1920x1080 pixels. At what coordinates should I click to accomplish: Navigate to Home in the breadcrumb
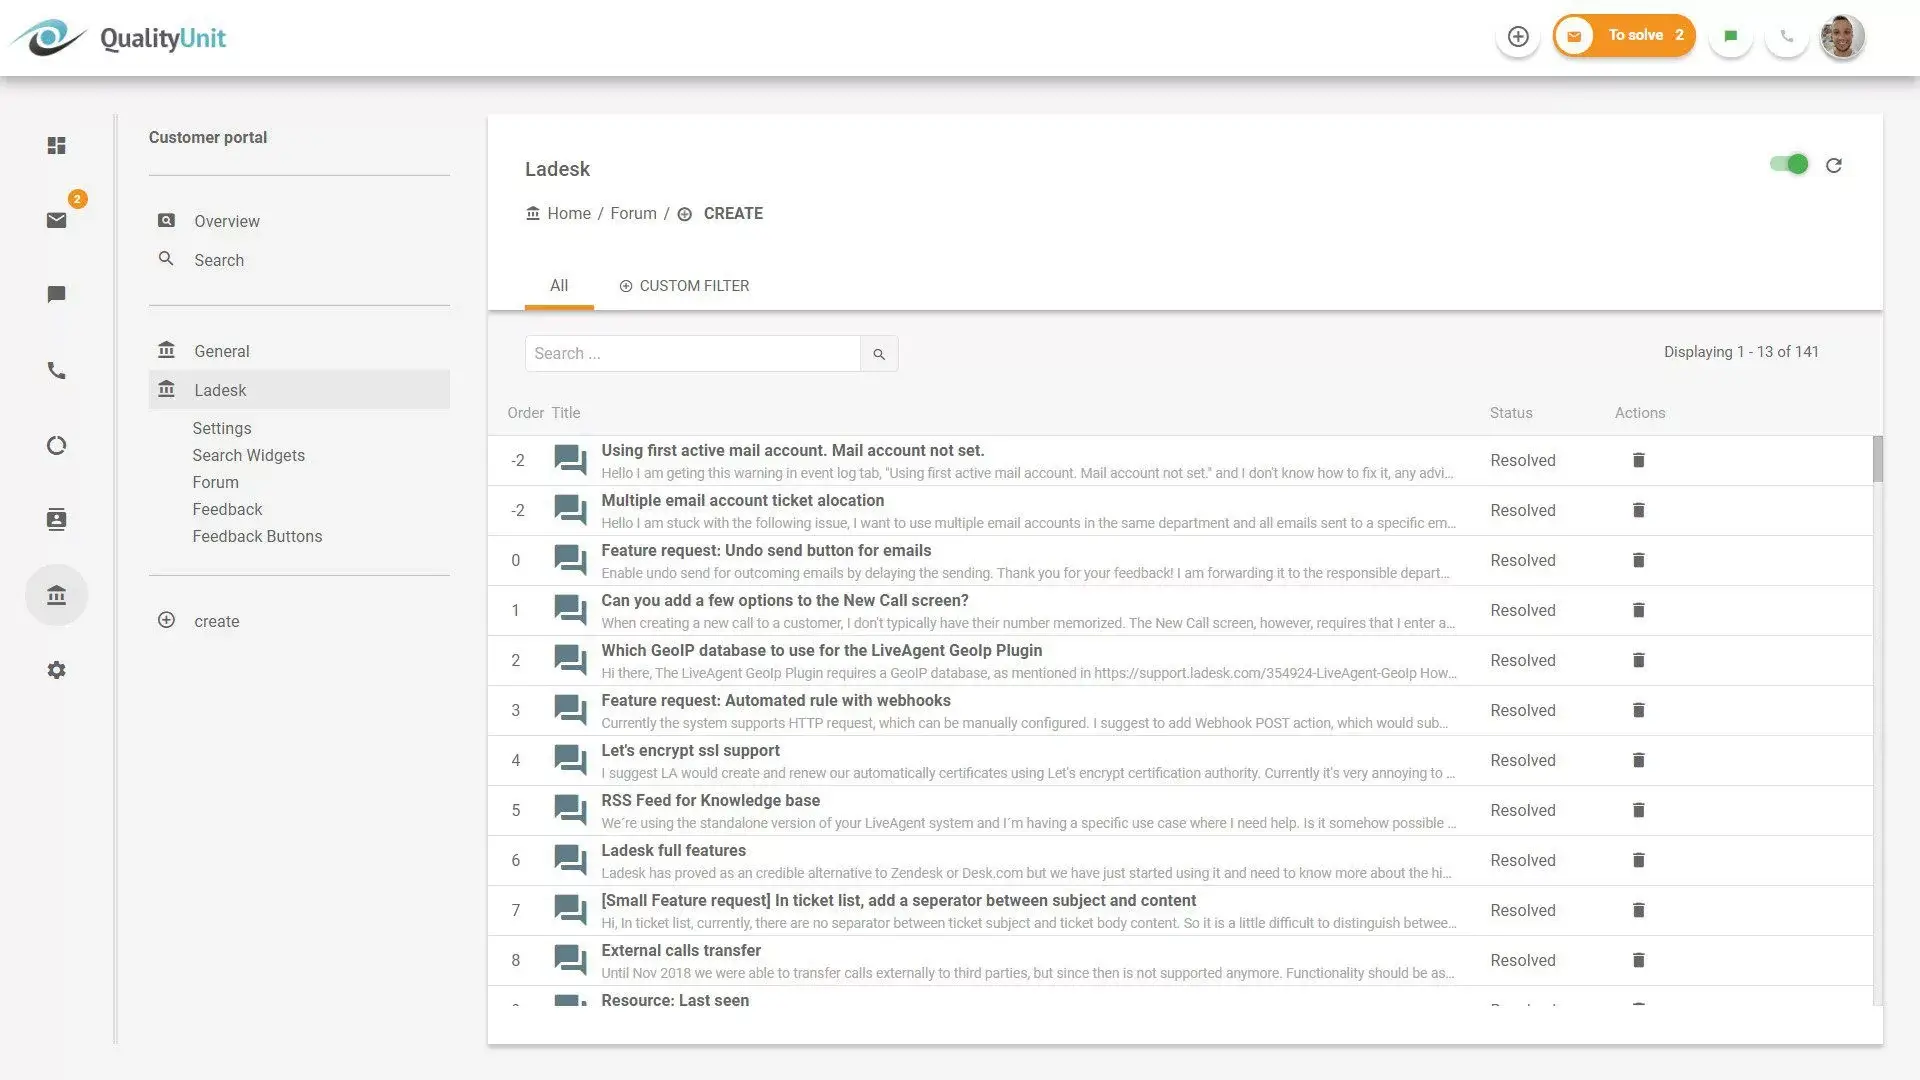[569, 213]
